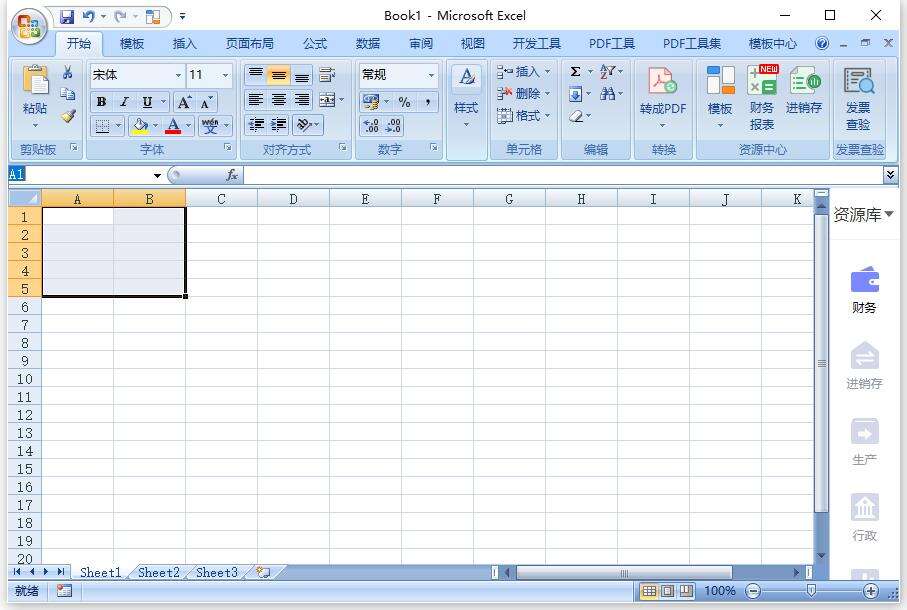This screenshot has width=907, height=610.
Task: Activate the Format Painter brush
Action: 68,116
